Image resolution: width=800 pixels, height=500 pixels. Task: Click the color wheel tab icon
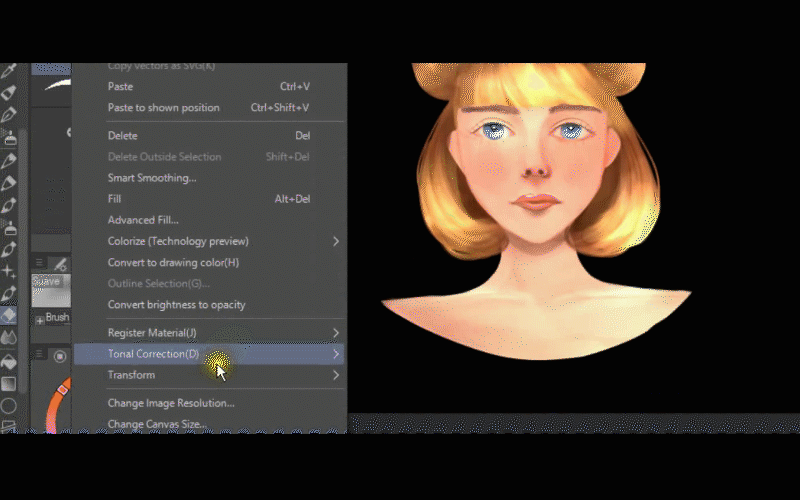(x=60, y=356)
